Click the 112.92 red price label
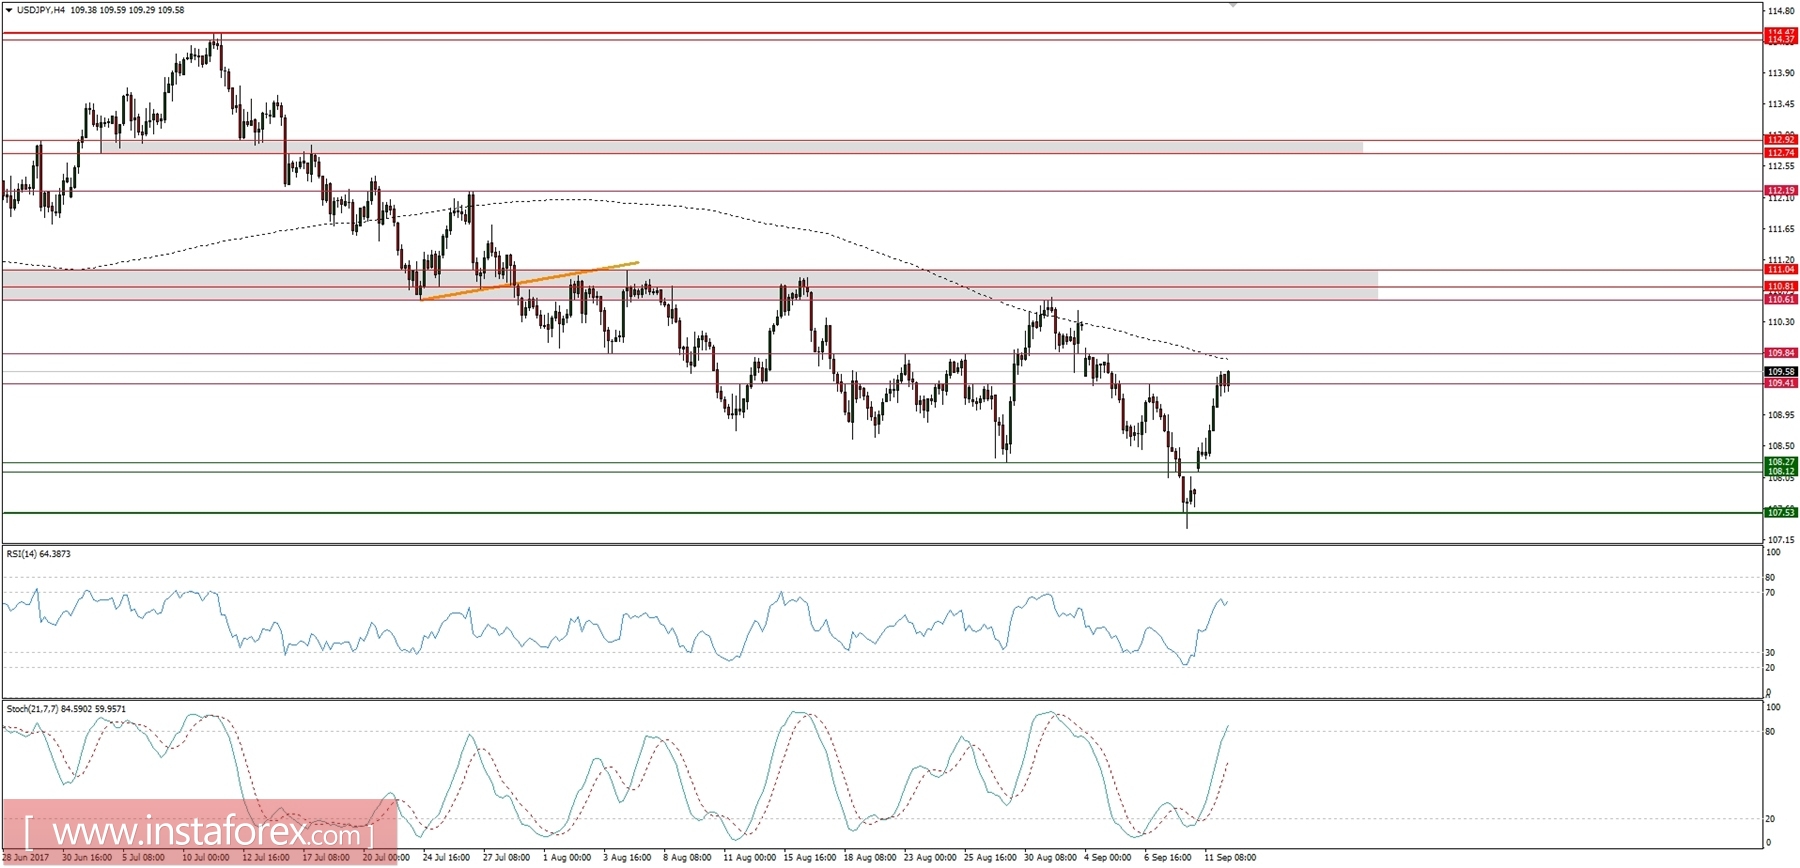1800x868 pixels. pyautogui.click(x=1781, y=140)
